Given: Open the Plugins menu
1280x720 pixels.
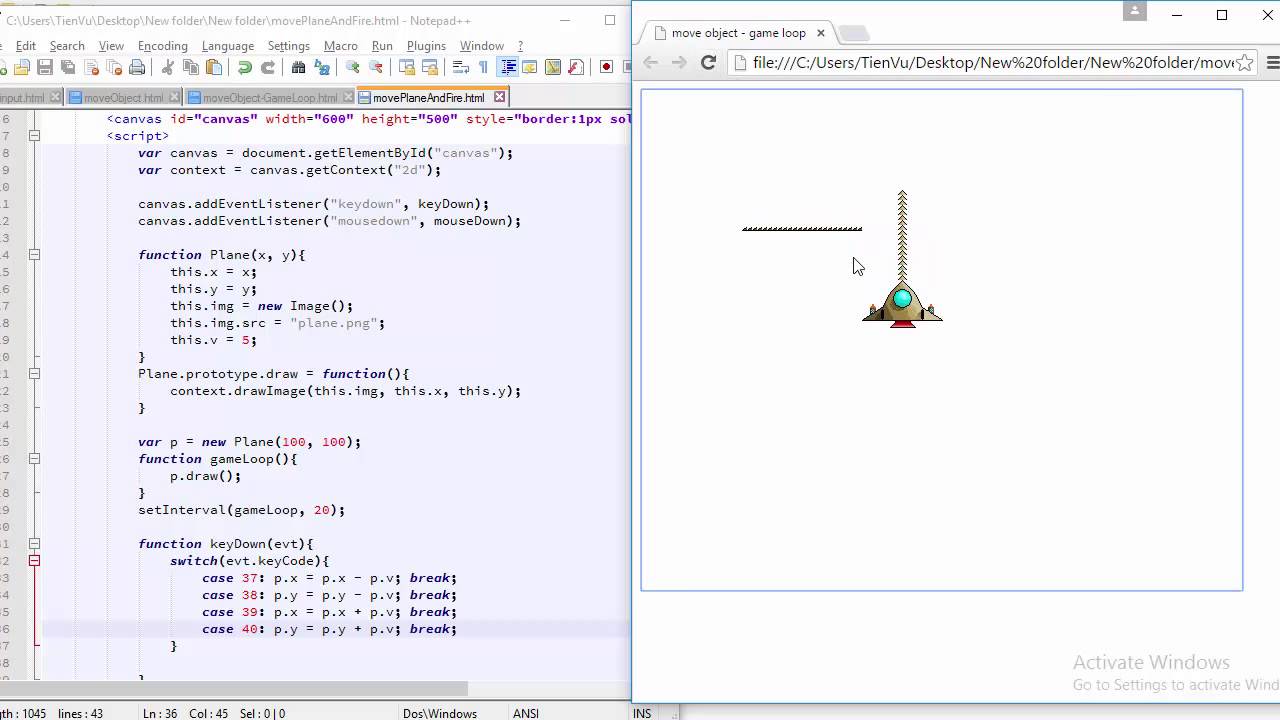Looking at the screenshot, I should pos(426,46).
